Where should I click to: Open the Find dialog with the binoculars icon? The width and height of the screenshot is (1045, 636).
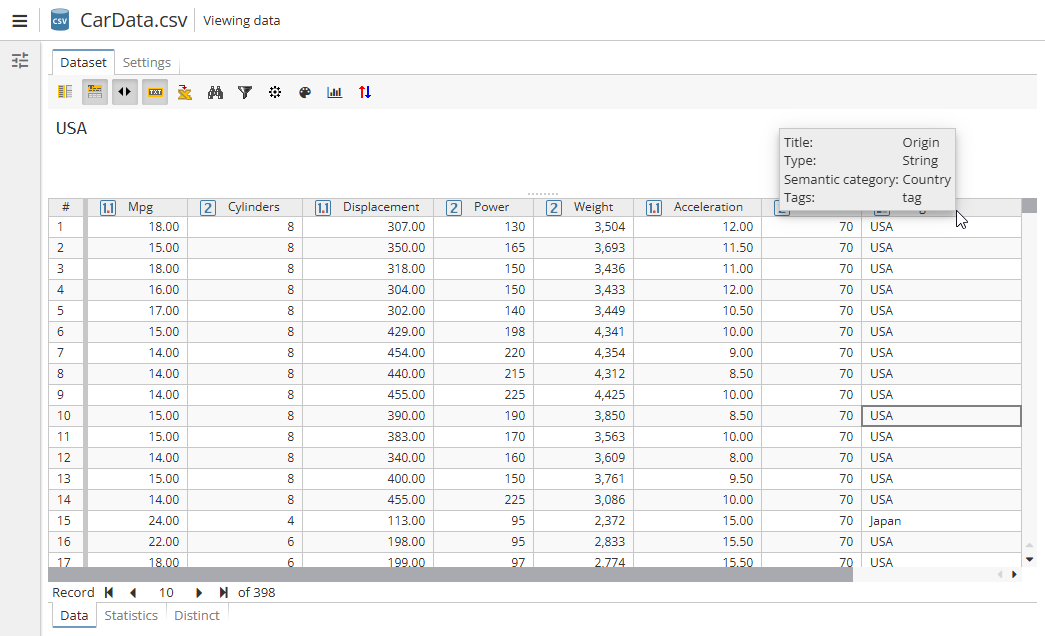[215, 92]
